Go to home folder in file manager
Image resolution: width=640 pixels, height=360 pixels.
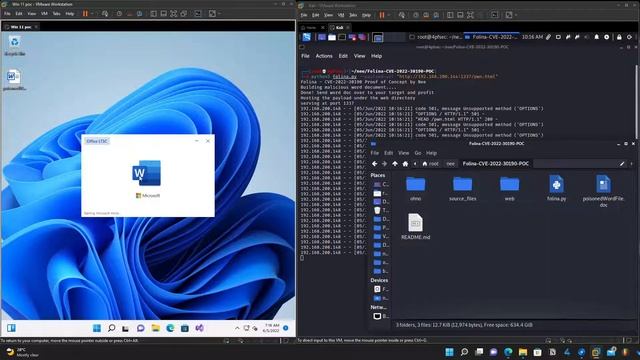point(405,164)
